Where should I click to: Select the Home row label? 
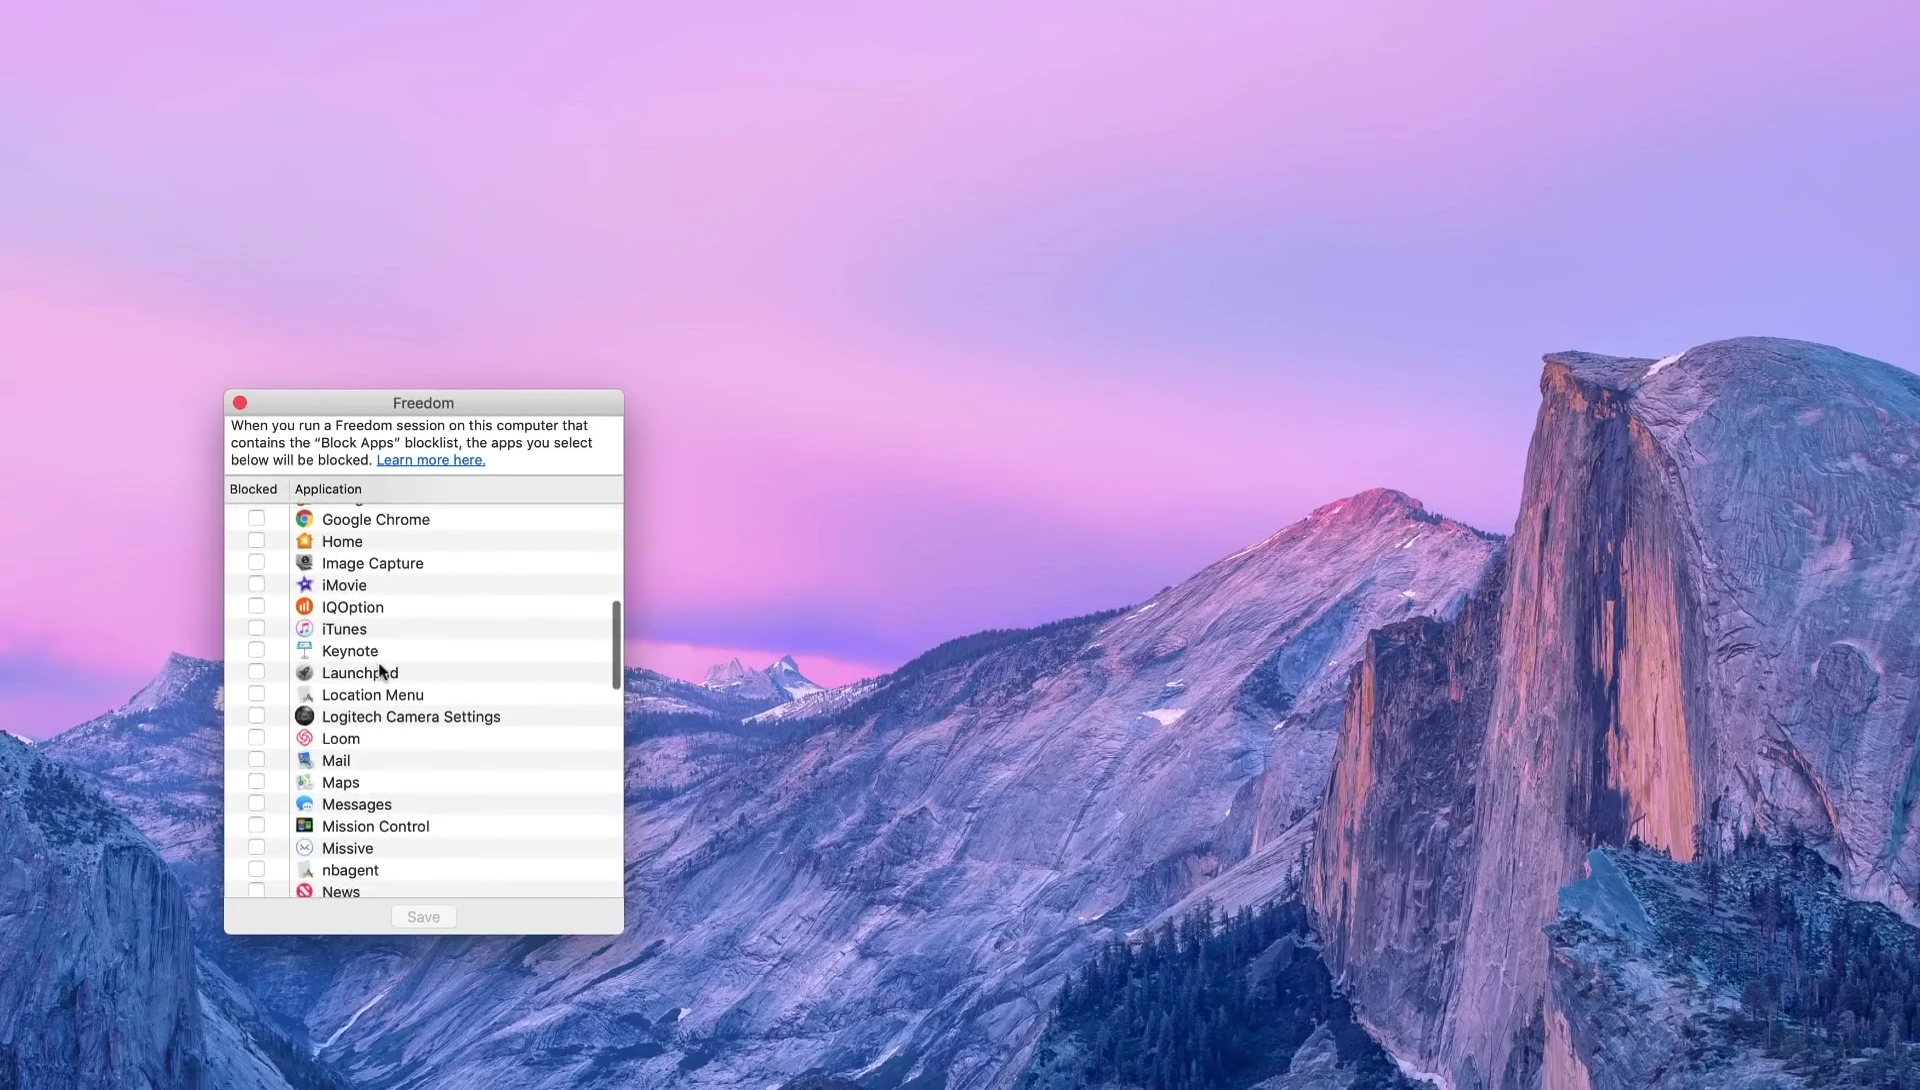342,542
